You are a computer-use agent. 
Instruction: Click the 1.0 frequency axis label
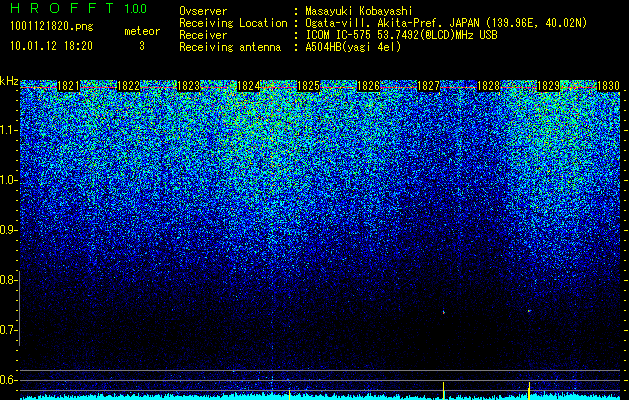pos(8,180)
